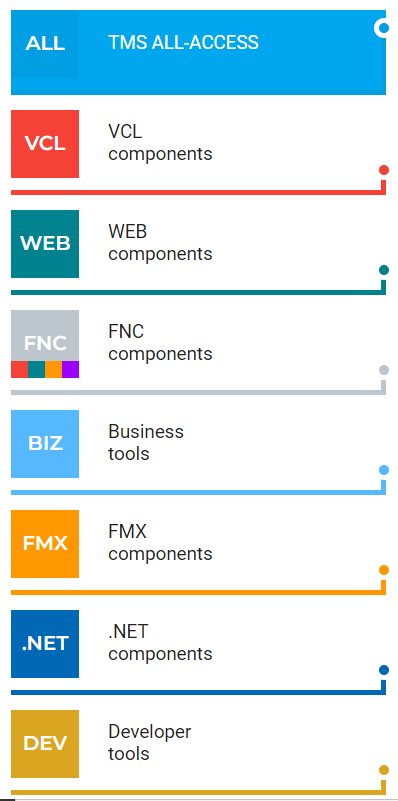Select the teal WEB icon tile

(x=45, y=244)
